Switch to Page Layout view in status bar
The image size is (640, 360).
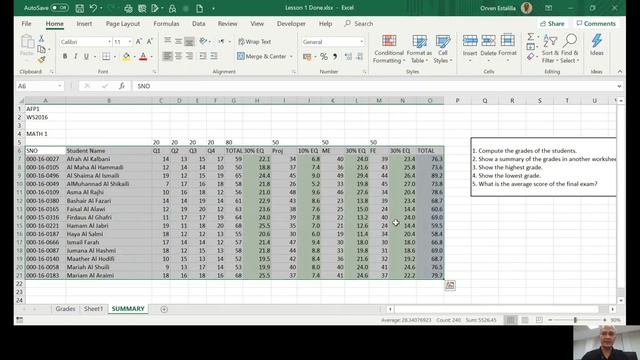click(x=525, y=320)
